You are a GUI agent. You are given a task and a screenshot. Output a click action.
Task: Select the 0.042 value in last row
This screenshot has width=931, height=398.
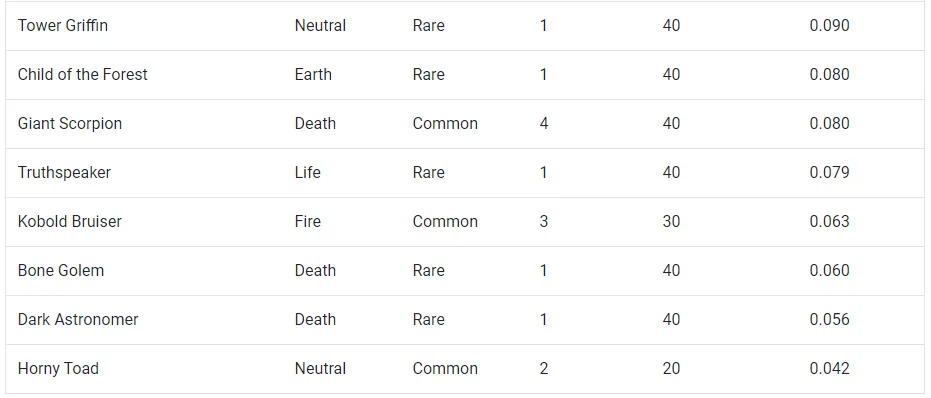[829, 368]
